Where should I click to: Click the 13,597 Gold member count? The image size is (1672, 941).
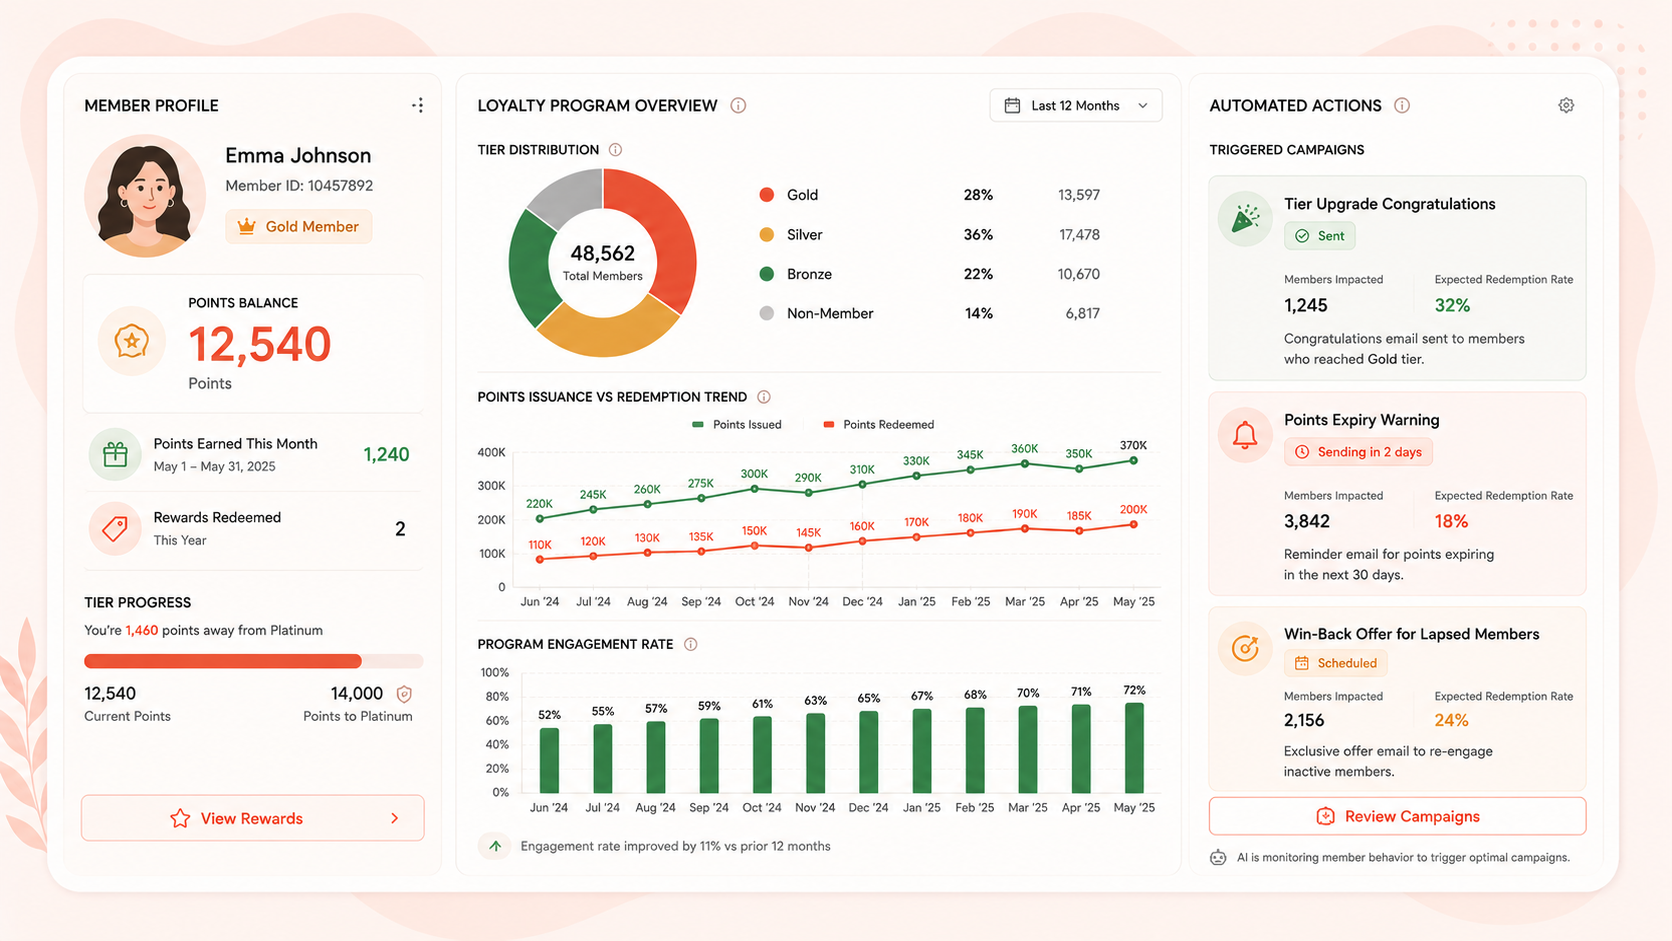1079,195
